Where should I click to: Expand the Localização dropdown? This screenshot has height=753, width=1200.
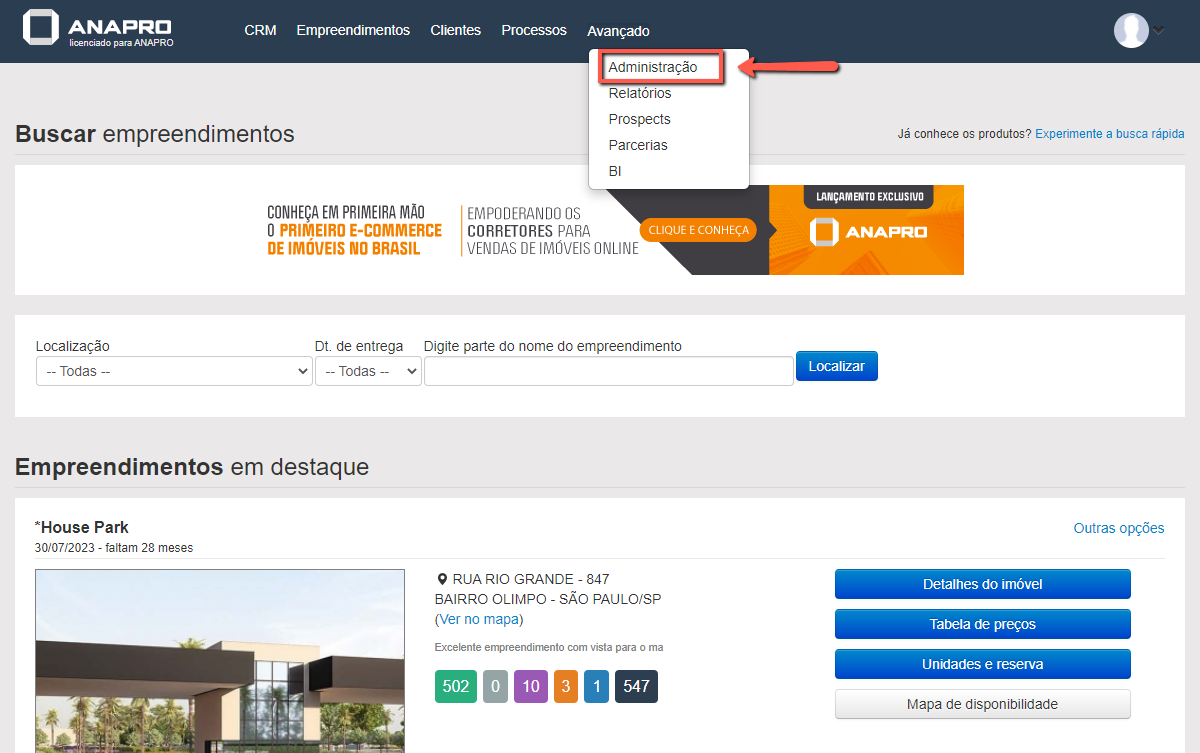click(x=174, y=371)
